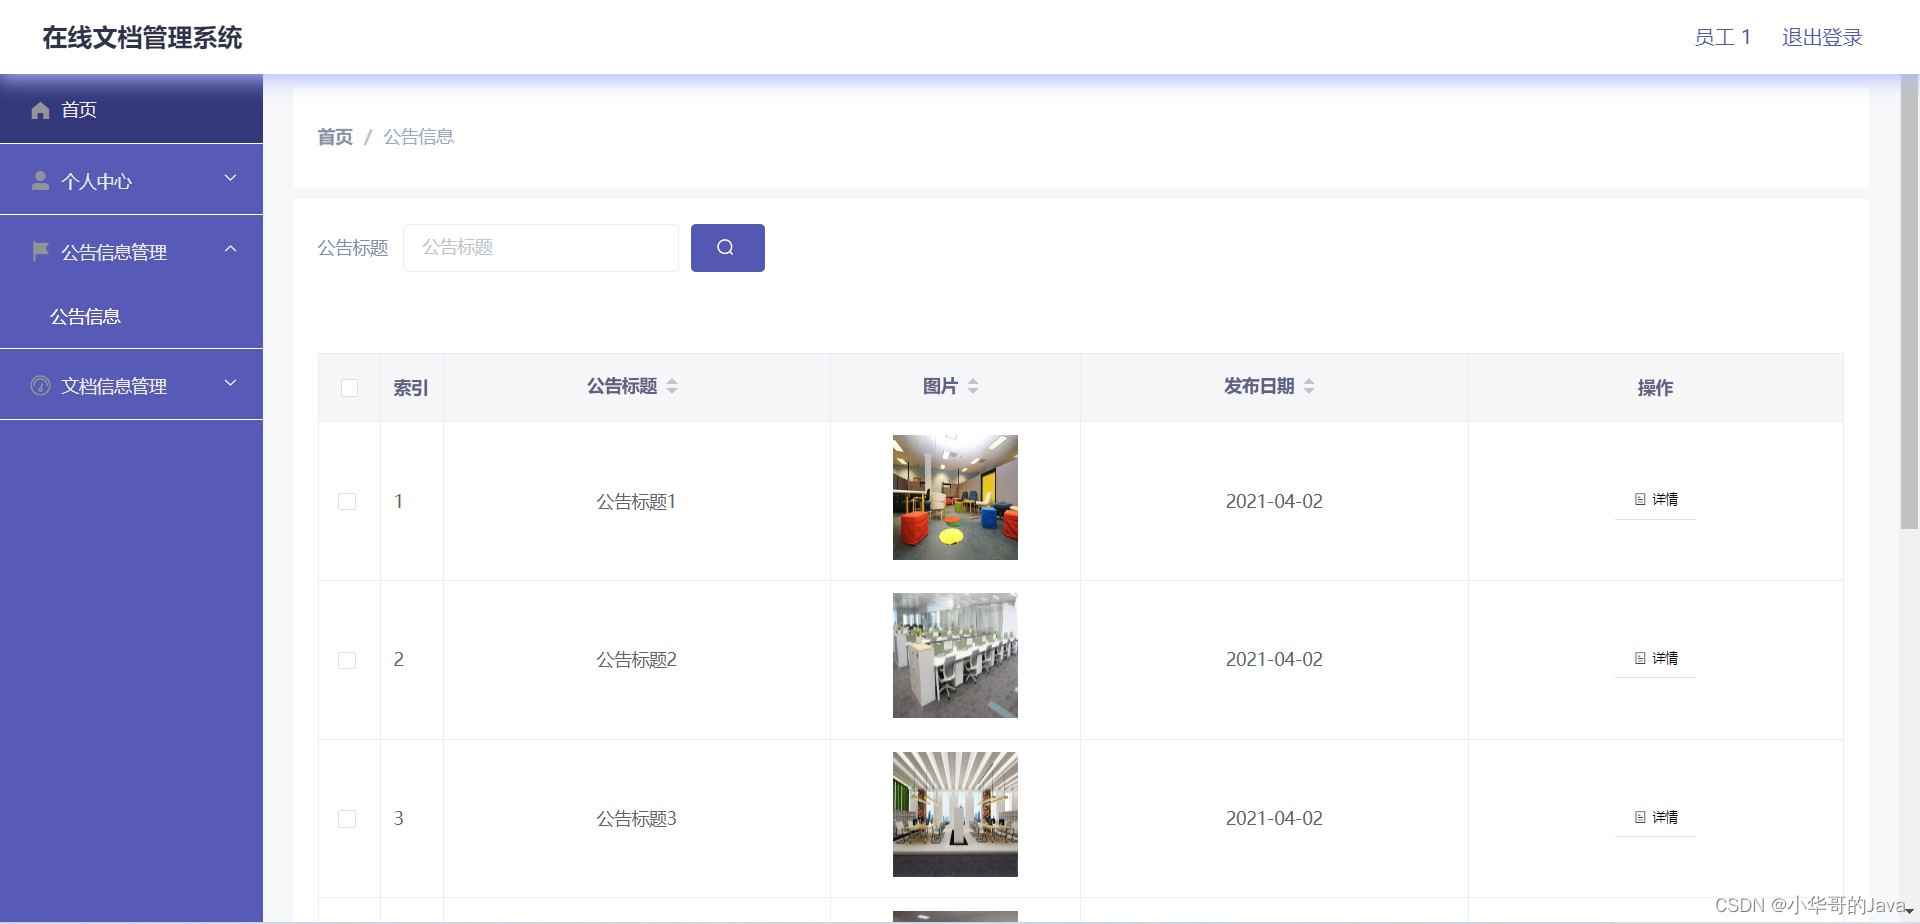
Task: Open the colorful playroom thumbnail in row 1
Action: point(955,497)
